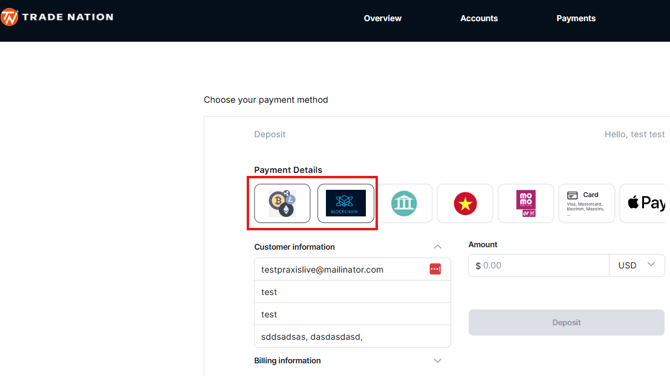This screenshot has width=670, height=376.
Task: Click the Deposit button
Action: click(x=566, y=323)
